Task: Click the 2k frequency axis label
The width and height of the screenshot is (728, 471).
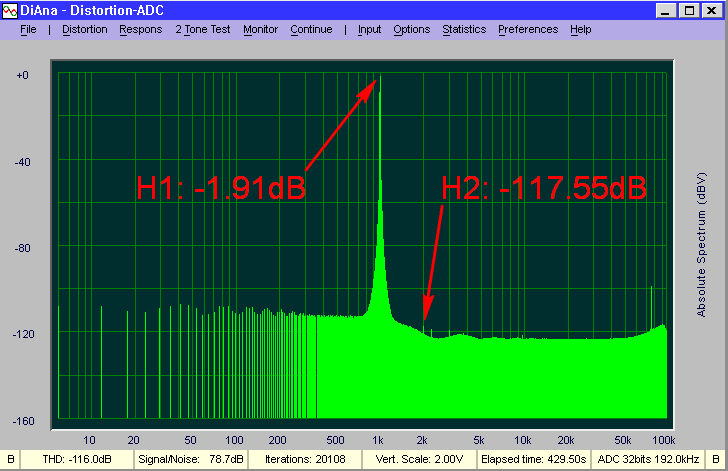Action: [x=422, y=440]
